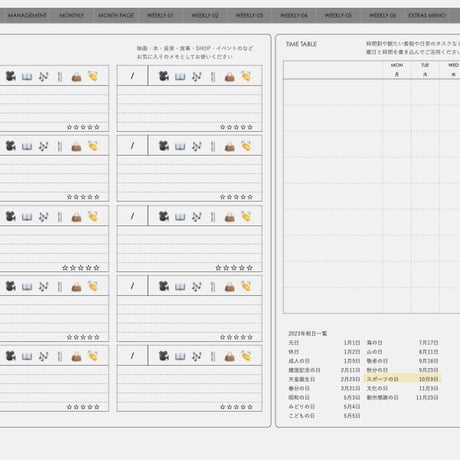This screenshot has height=460, width=460.
Task: Tap event tag icon in bottom right-column card
Action: click(x=246, y=356)
